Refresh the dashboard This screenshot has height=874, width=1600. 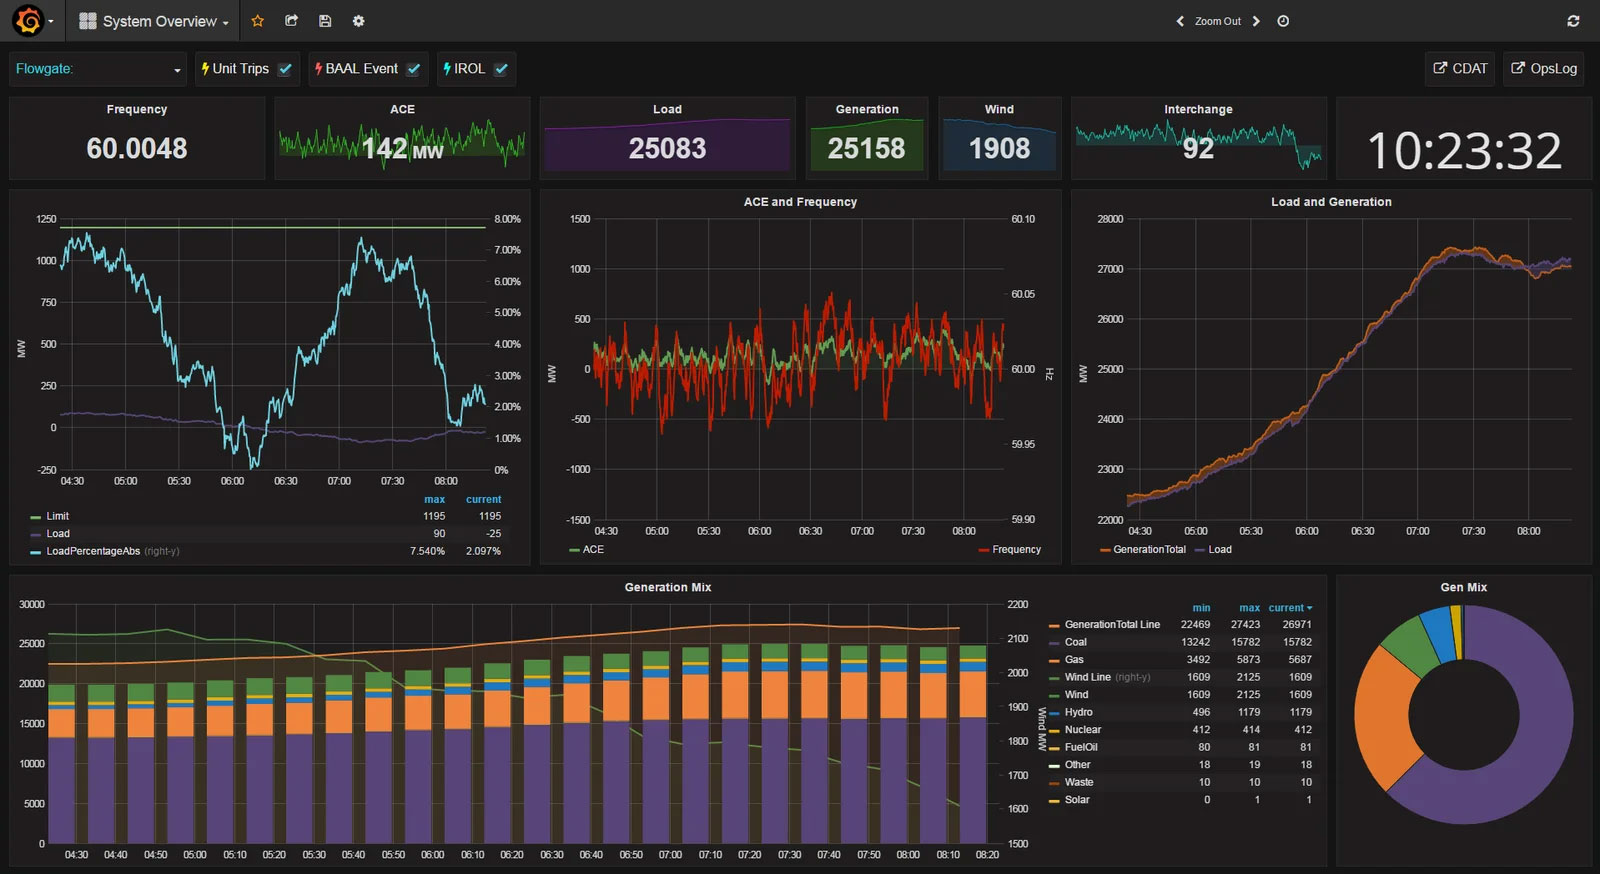pyautogui.click(x=1573, y=21)
